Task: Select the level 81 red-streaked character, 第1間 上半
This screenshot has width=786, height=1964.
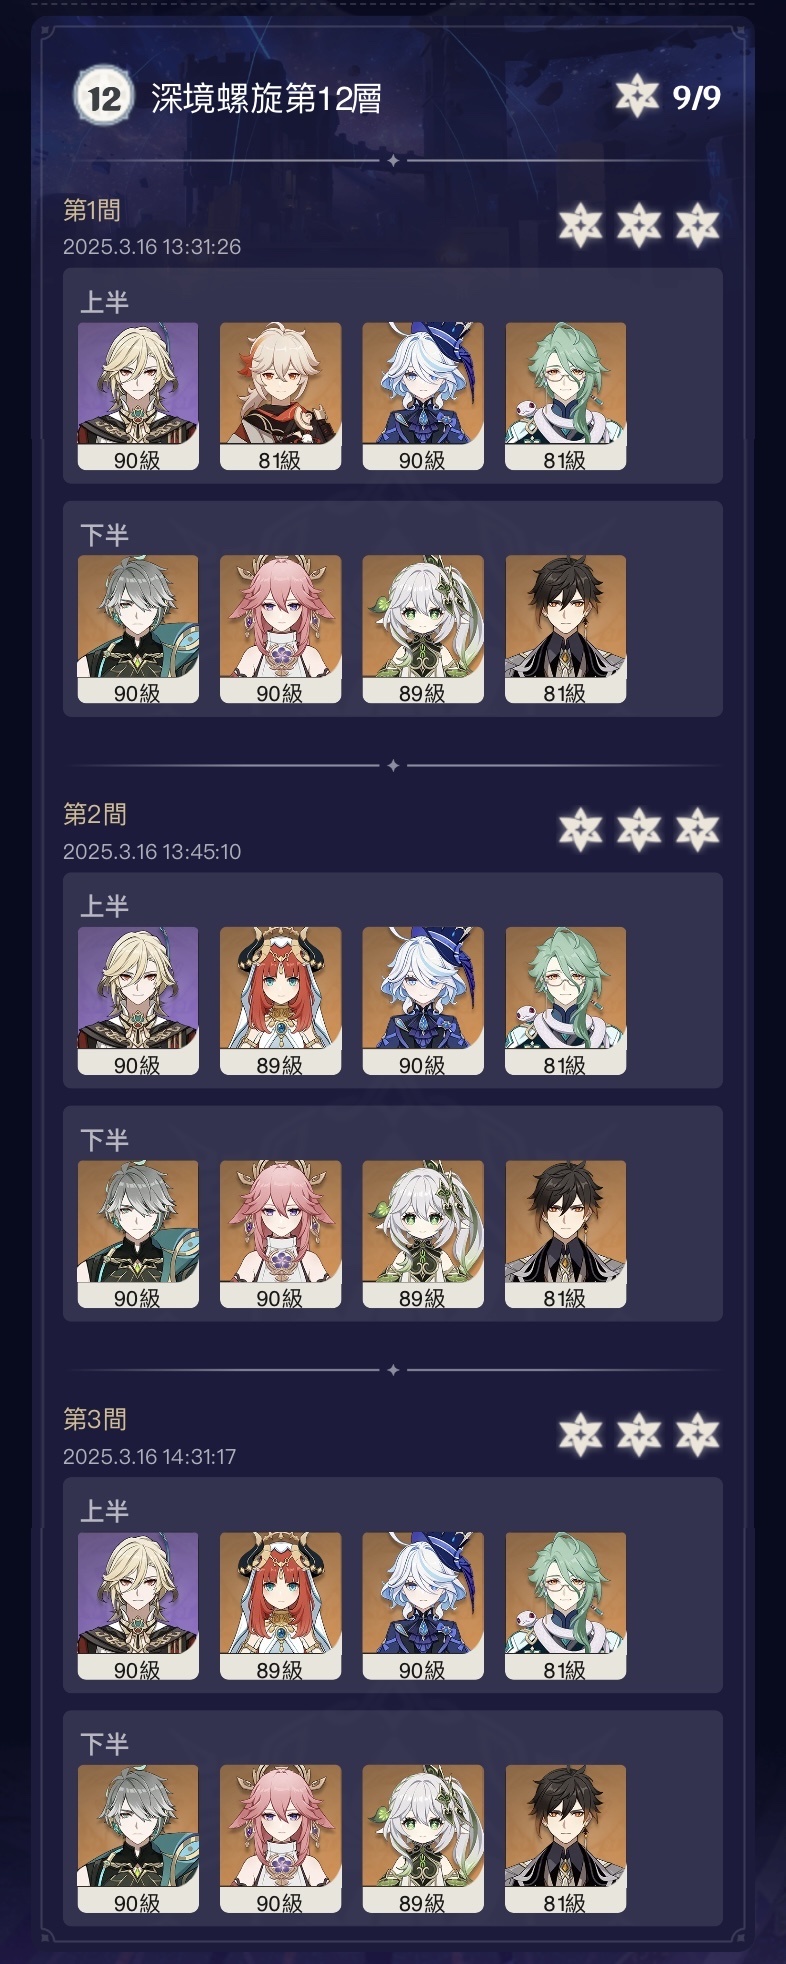Action: pyautogui.click(x=280, y=396)
